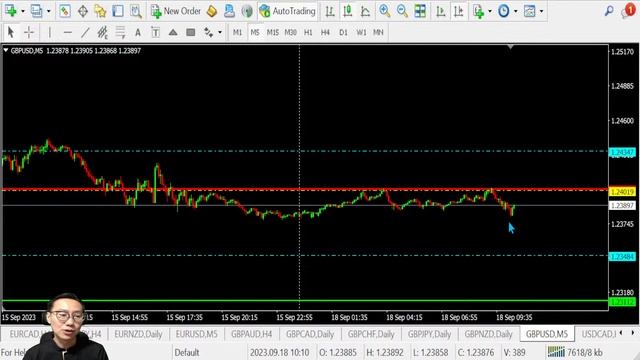Show the Market Watch window

64,11
